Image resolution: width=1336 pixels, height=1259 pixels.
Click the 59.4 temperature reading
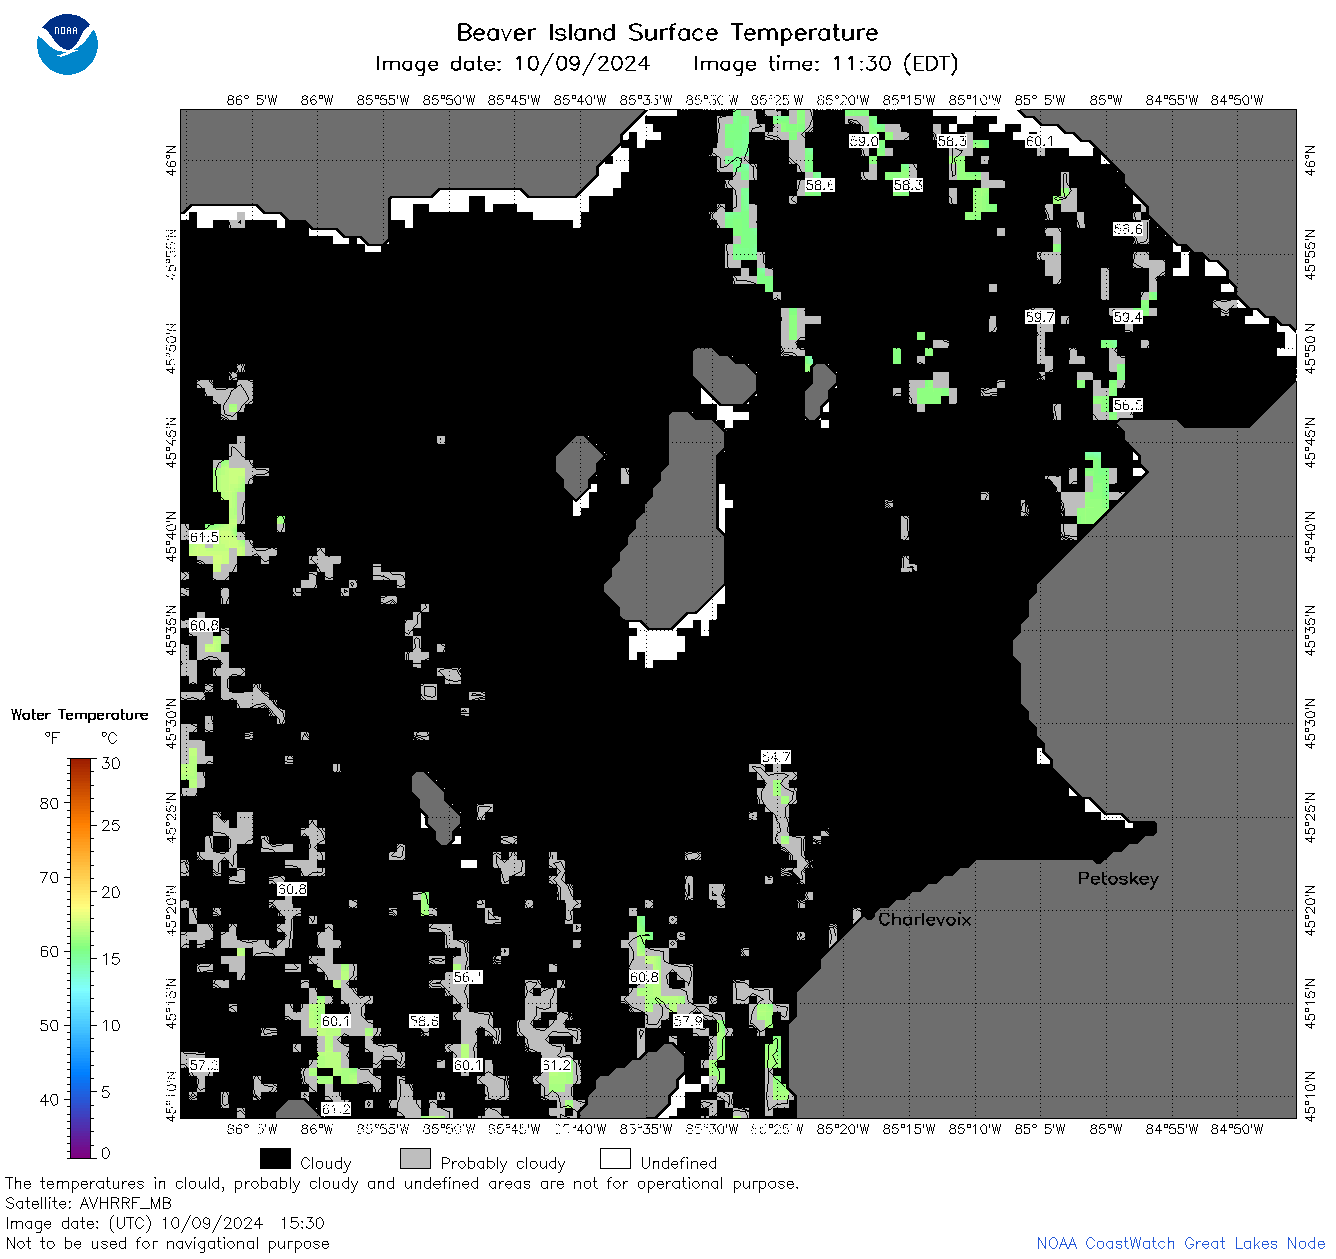pyautogui.click(x=1127, y=317)
